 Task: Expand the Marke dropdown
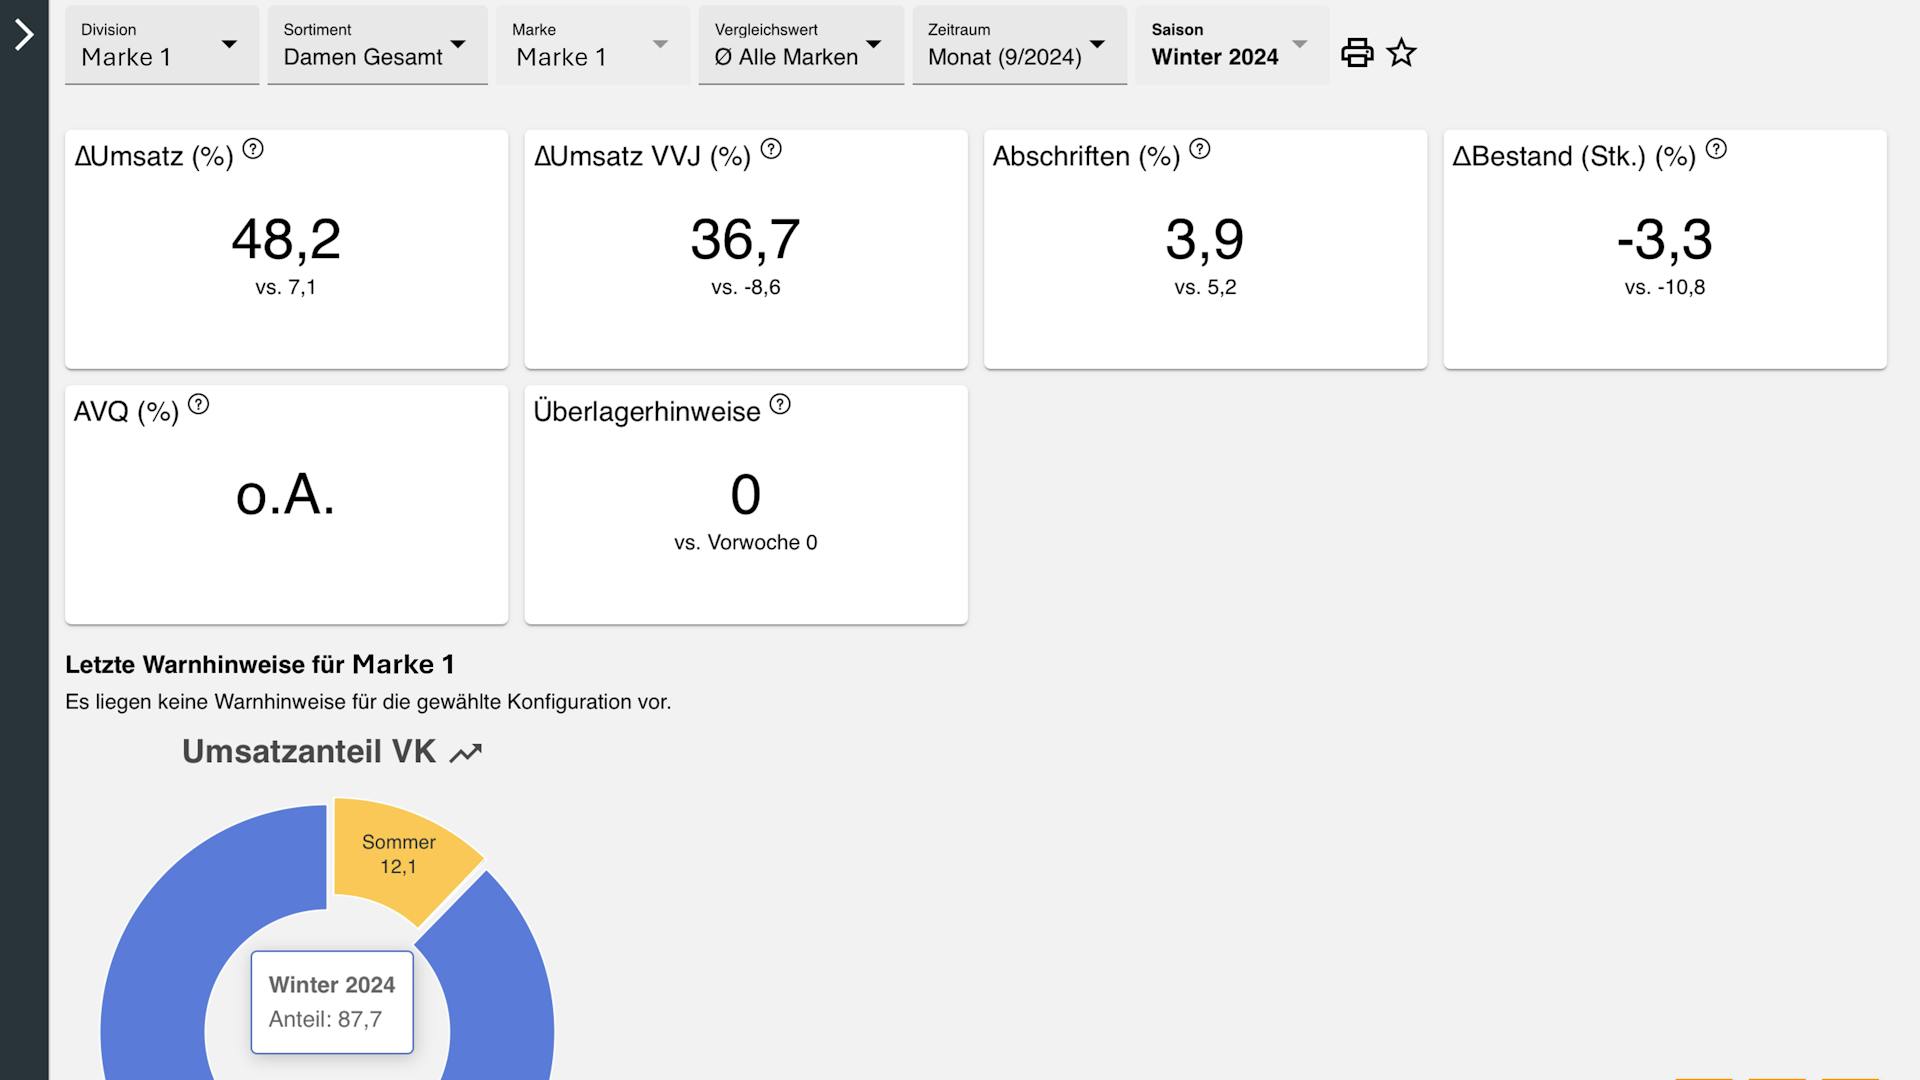[592, 45]
